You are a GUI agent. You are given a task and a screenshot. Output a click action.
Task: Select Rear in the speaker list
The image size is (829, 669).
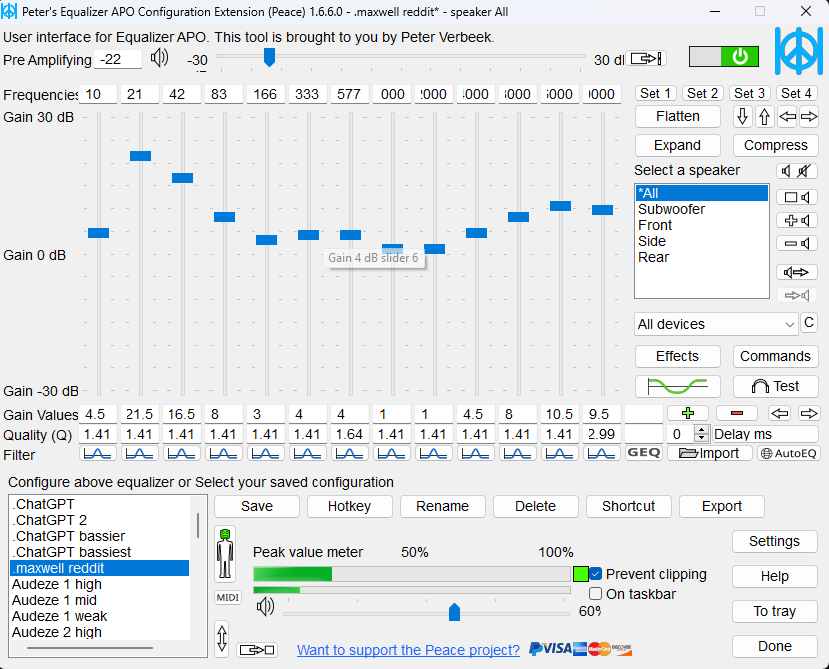702,258
